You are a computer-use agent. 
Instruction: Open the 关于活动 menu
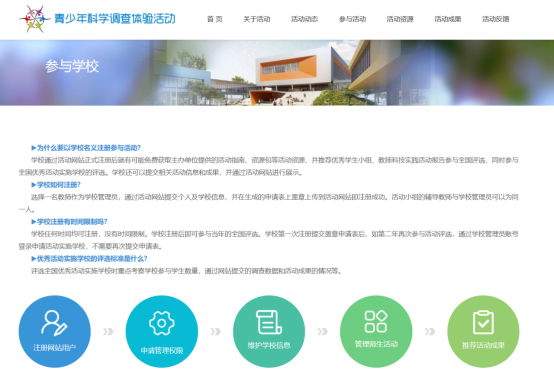click(257, 19)
